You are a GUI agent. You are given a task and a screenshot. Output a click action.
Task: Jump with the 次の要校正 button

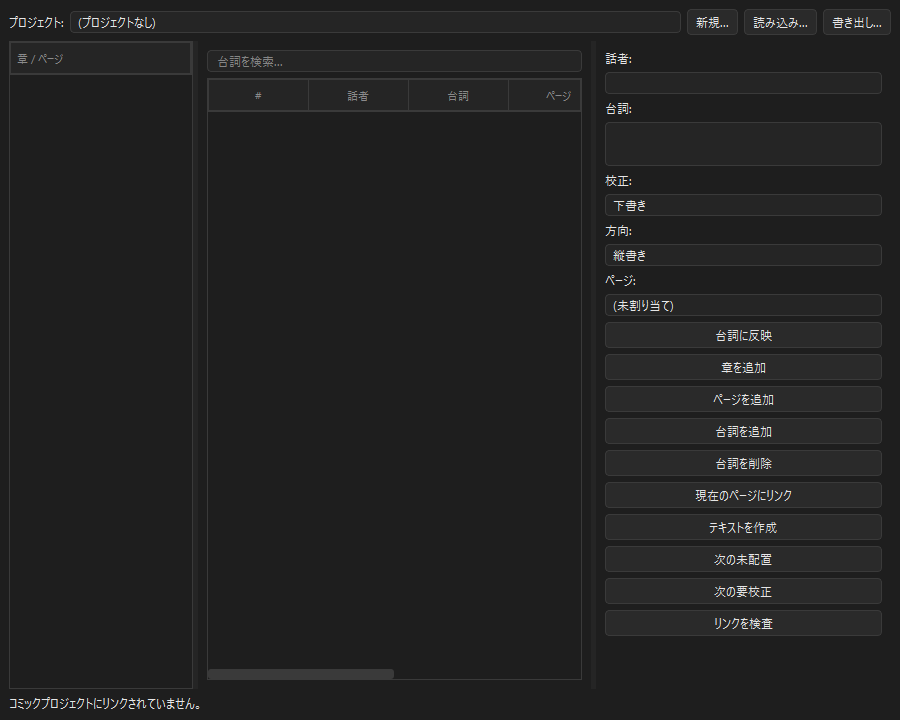pyautogui.click(x=743, y=591)
